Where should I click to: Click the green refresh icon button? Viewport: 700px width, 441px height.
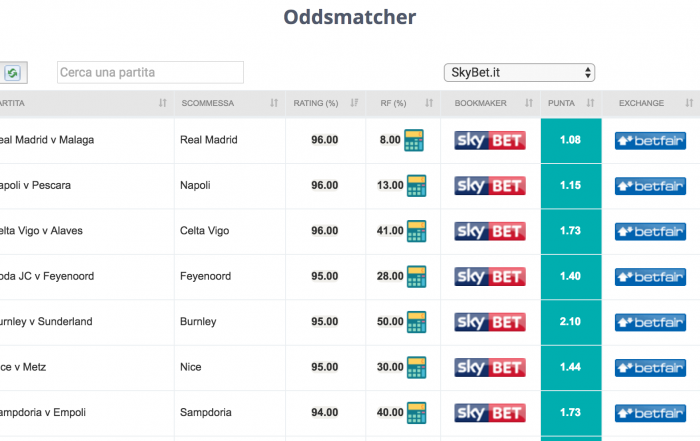(x=13, y=72)
